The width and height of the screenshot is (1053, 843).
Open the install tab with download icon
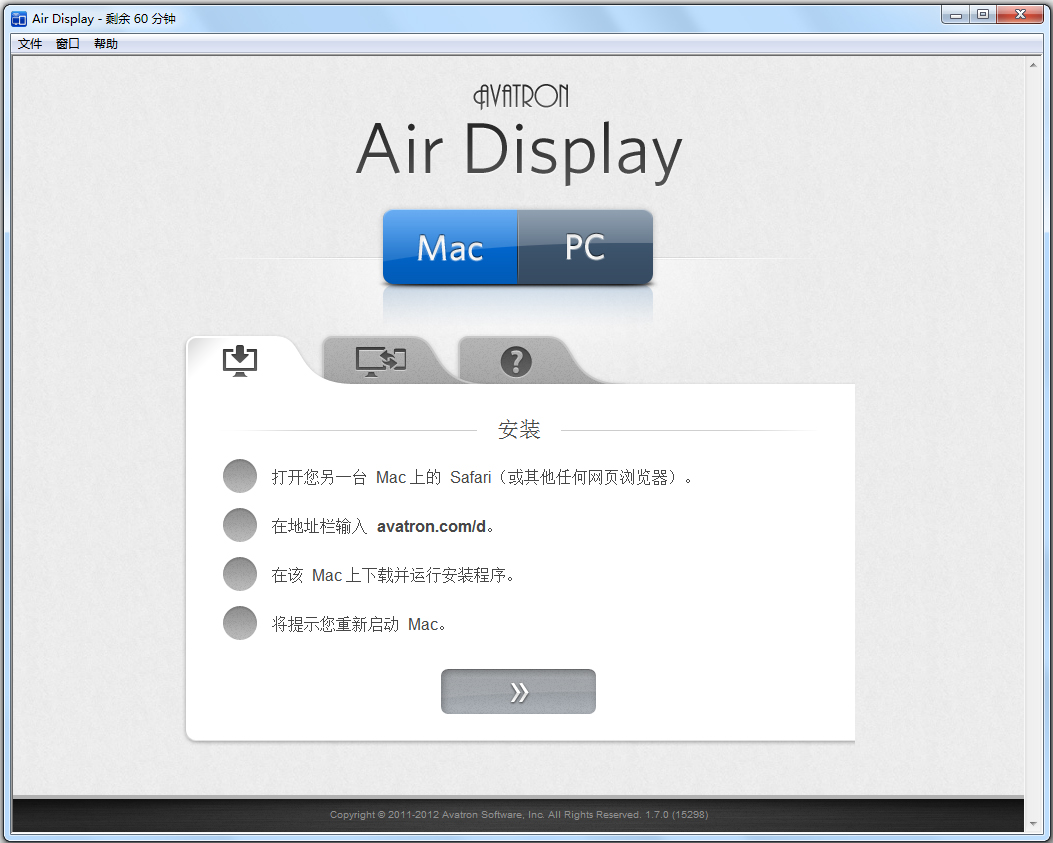point(240,360)
